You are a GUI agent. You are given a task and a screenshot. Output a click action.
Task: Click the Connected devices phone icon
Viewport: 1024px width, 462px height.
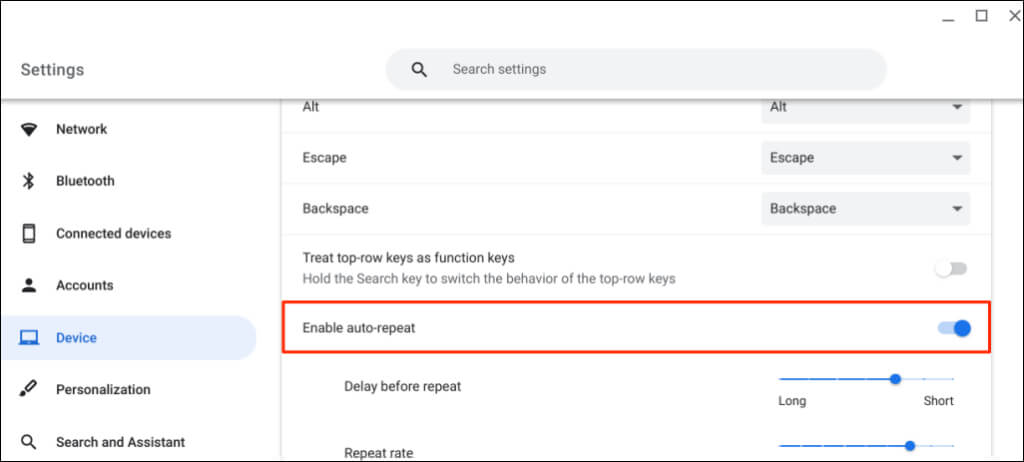pyautogui.click(x=29, y=233)
